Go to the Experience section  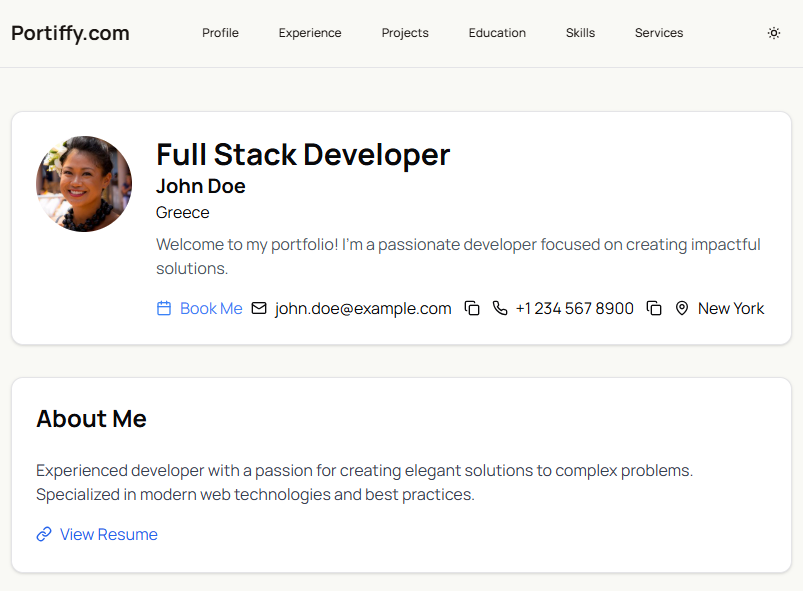point(310,33)
